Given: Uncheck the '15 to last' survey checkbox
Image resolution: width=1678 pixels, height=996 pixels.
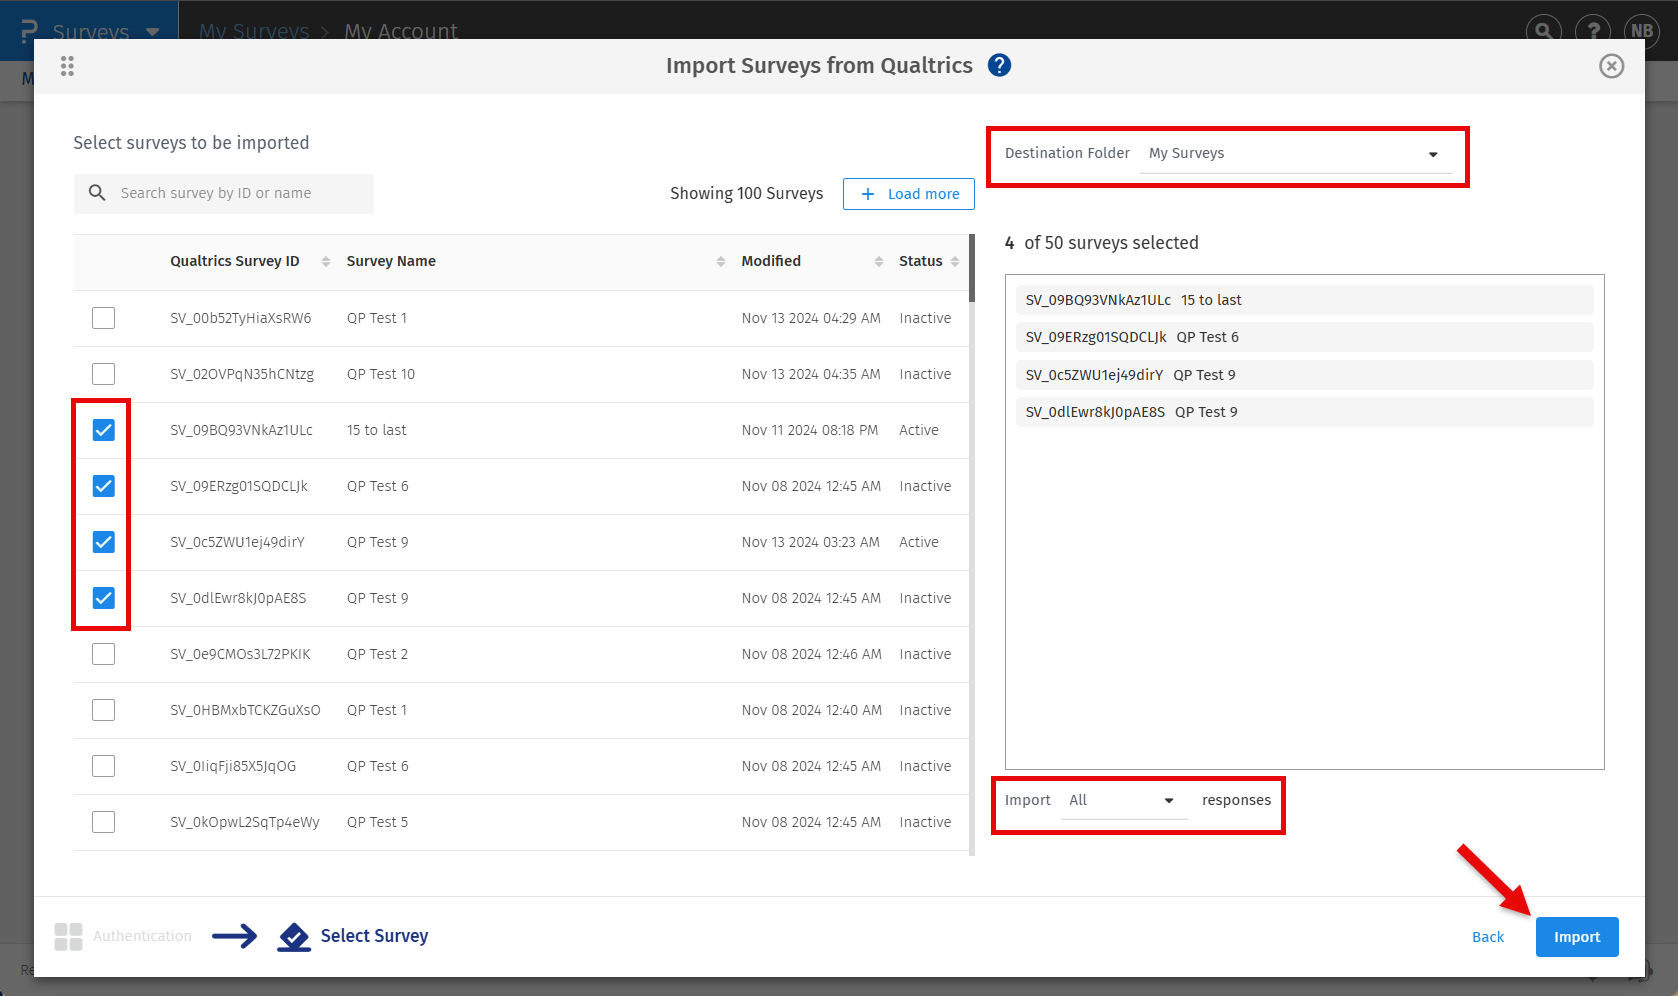Looking at the screenshot, I should click(x=104, y=430).
